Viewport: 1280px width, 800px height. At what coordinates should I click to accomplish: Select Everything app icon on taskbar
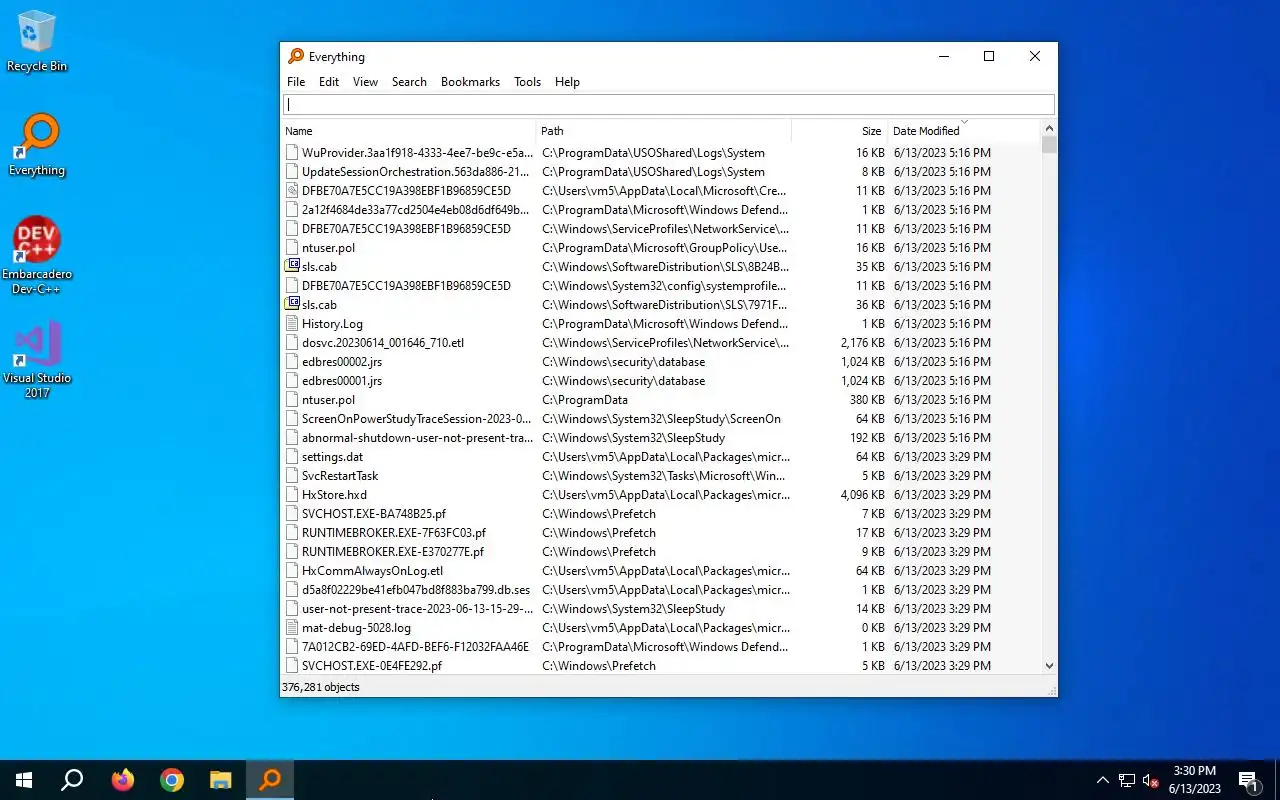(x=270, y=780)
